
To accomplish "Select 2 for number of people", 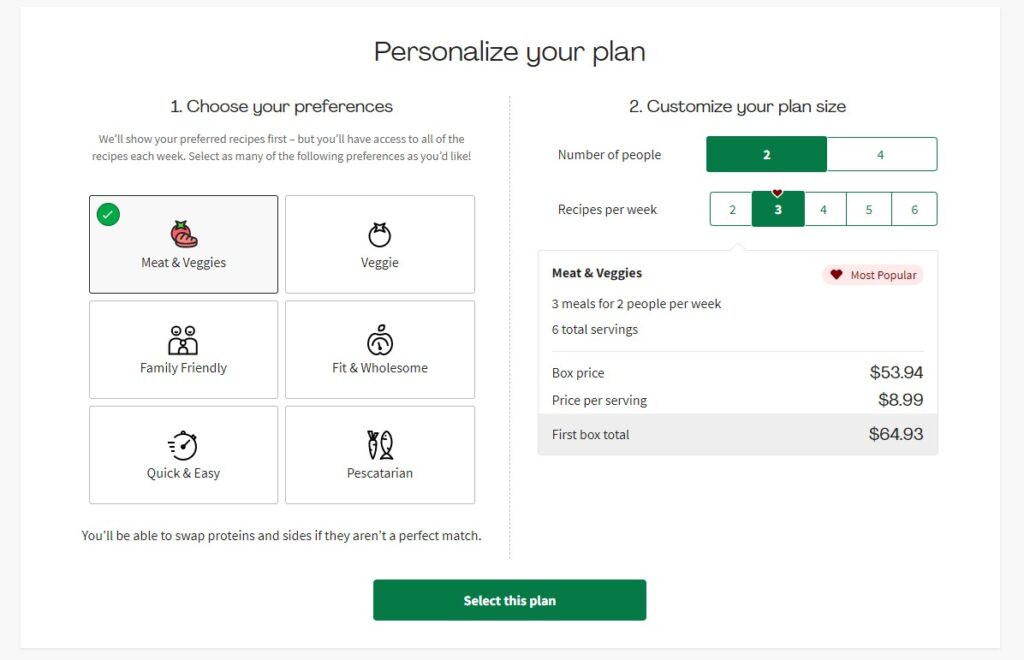I will (x=767, y=155).
